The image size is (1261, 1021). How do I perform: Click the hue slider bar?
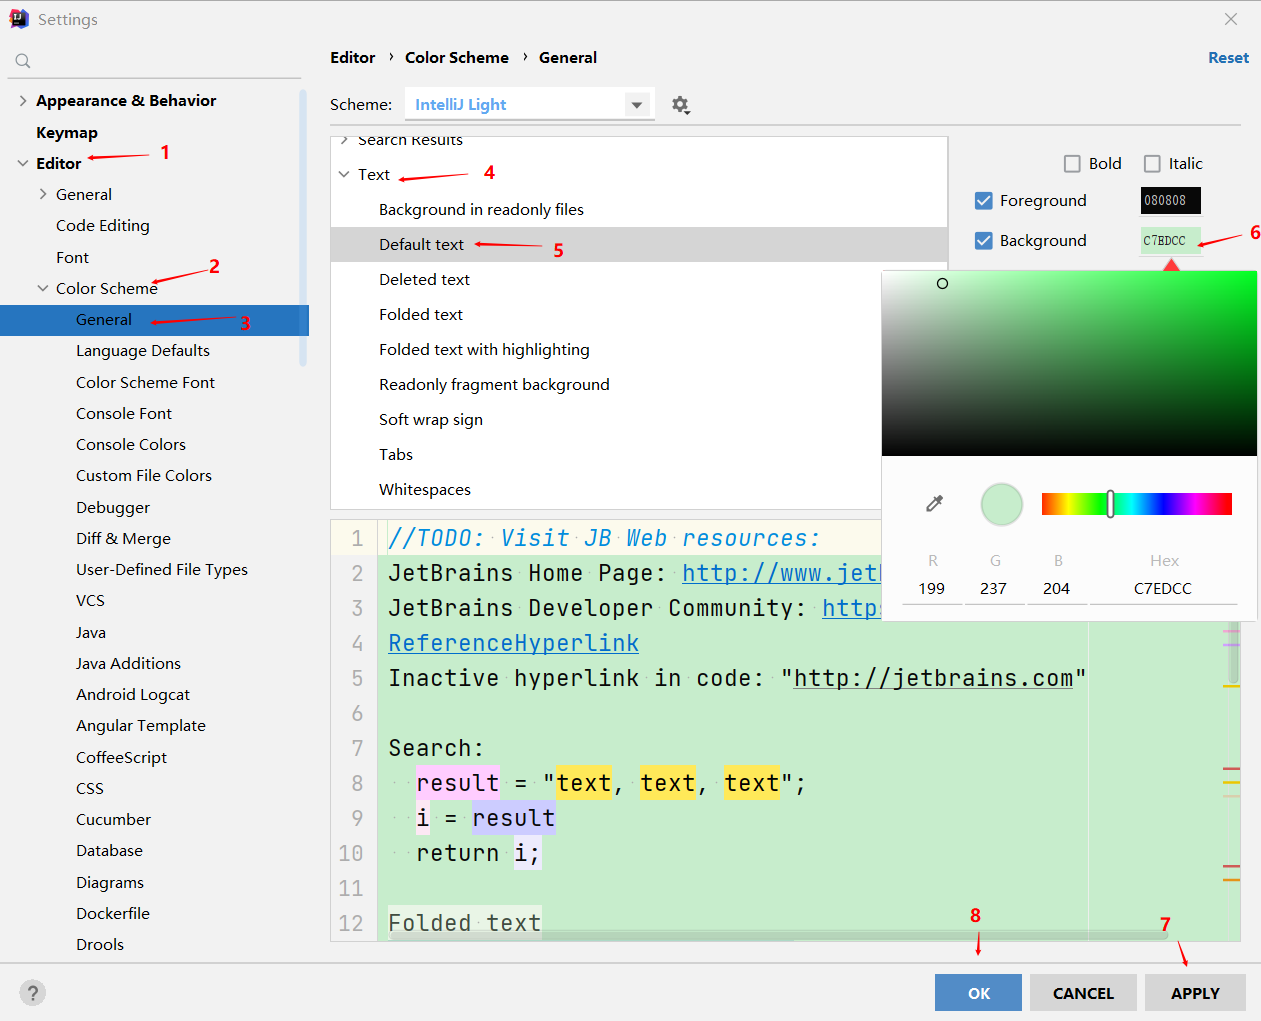[1136, 504]
